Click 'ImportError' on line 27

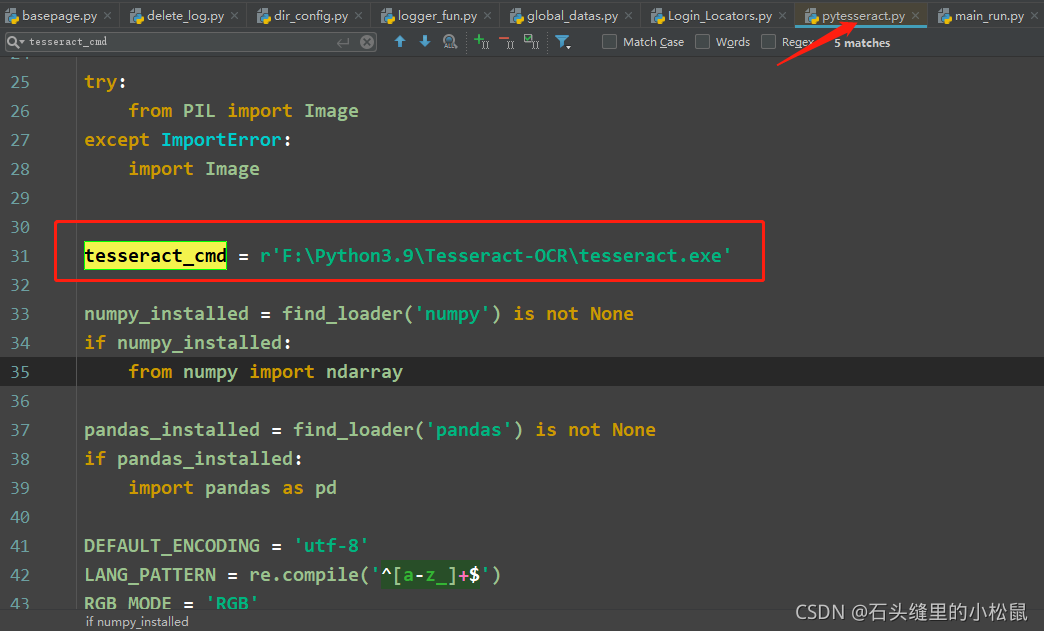point(222,140)
